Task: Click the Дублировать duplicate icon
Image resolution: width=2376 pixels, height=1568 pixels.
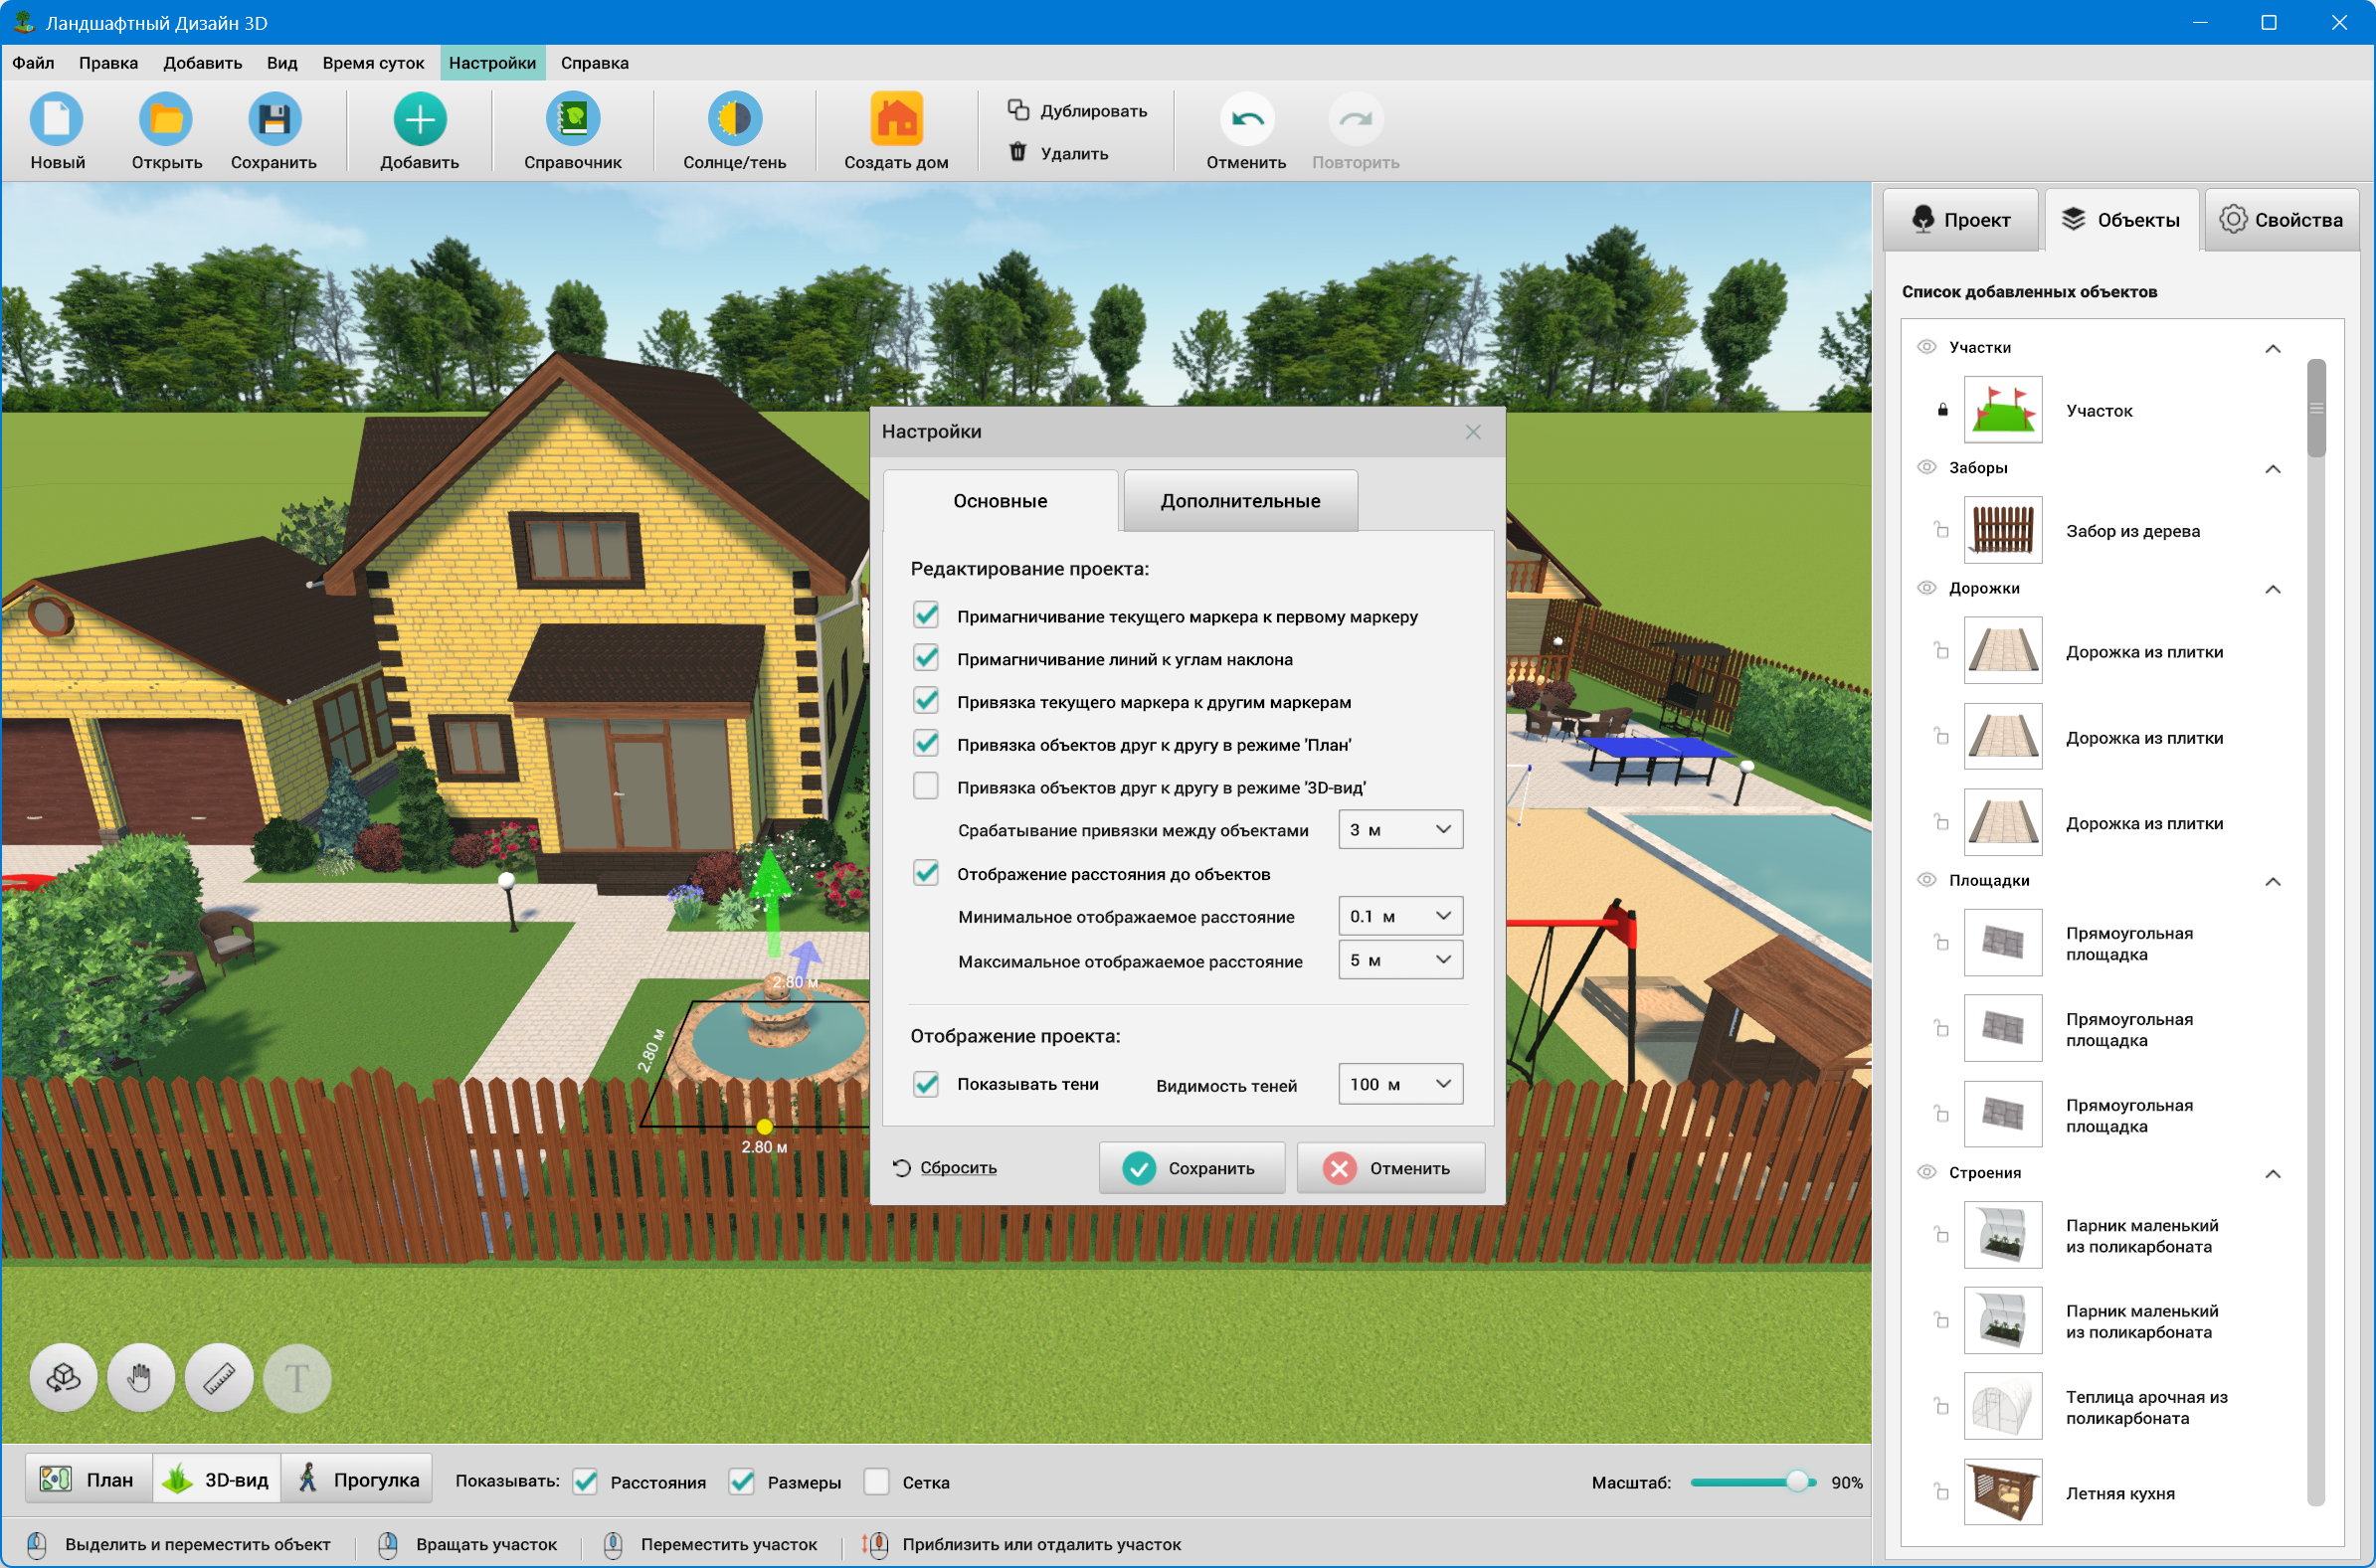Action: [x=1018, y=110]
